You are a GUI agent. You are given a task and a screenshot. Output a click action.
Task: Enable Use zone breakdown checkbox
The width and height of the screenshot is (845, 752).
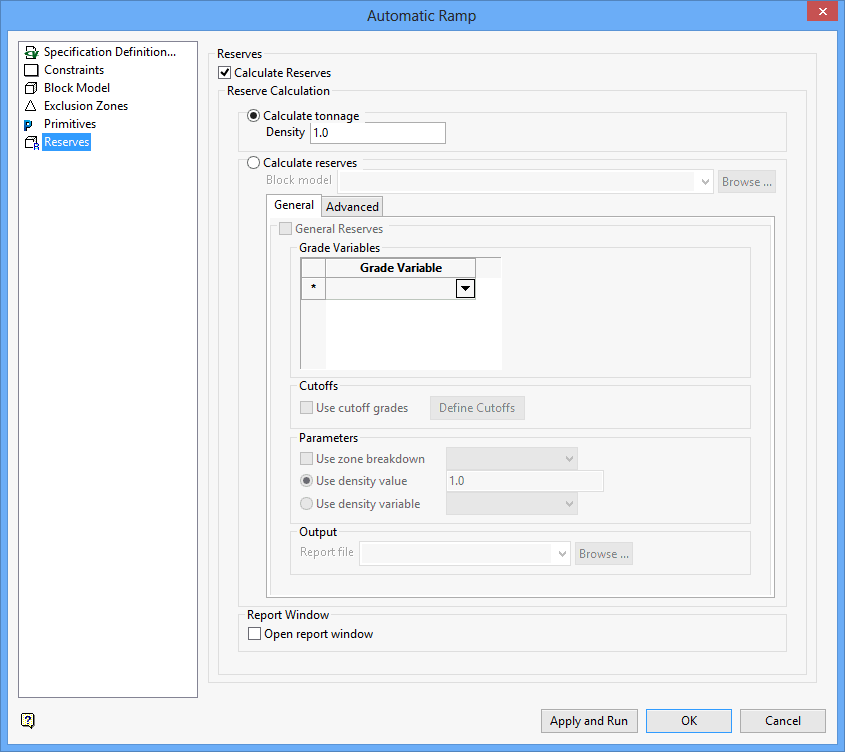(x=306, y=459)
